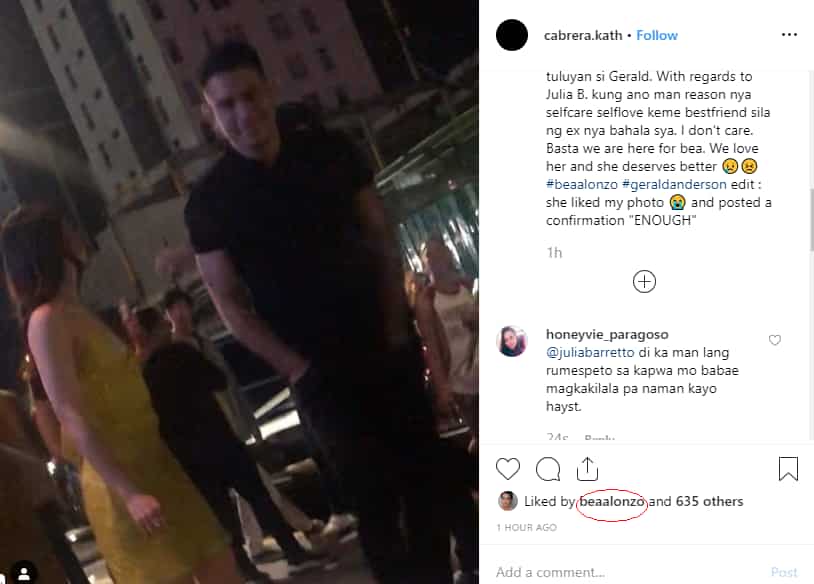The height and width of the screenshot is (584, 814).
Task: Open the #beaalonzo hashtag
Action: (581, 184)
